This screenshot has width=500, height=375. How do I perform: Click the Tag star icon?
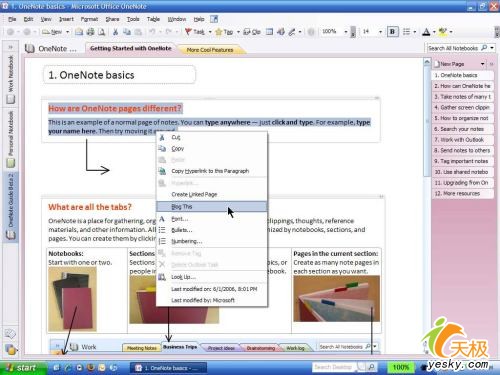pyautogui.click(x=219, y=32)
